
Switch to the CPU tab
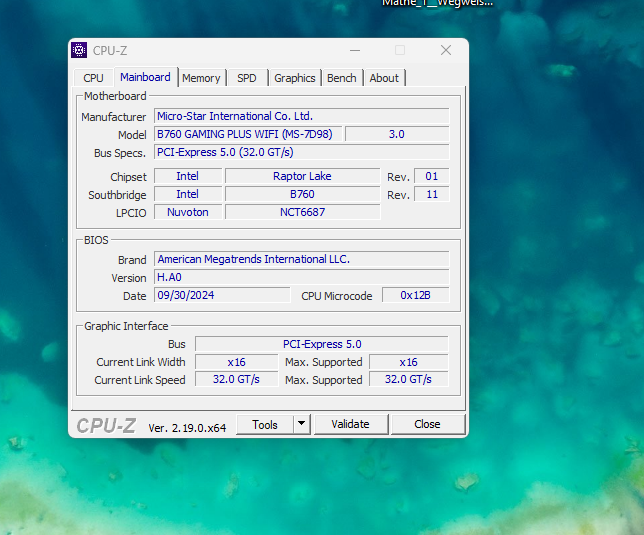[x=93, y=78]
